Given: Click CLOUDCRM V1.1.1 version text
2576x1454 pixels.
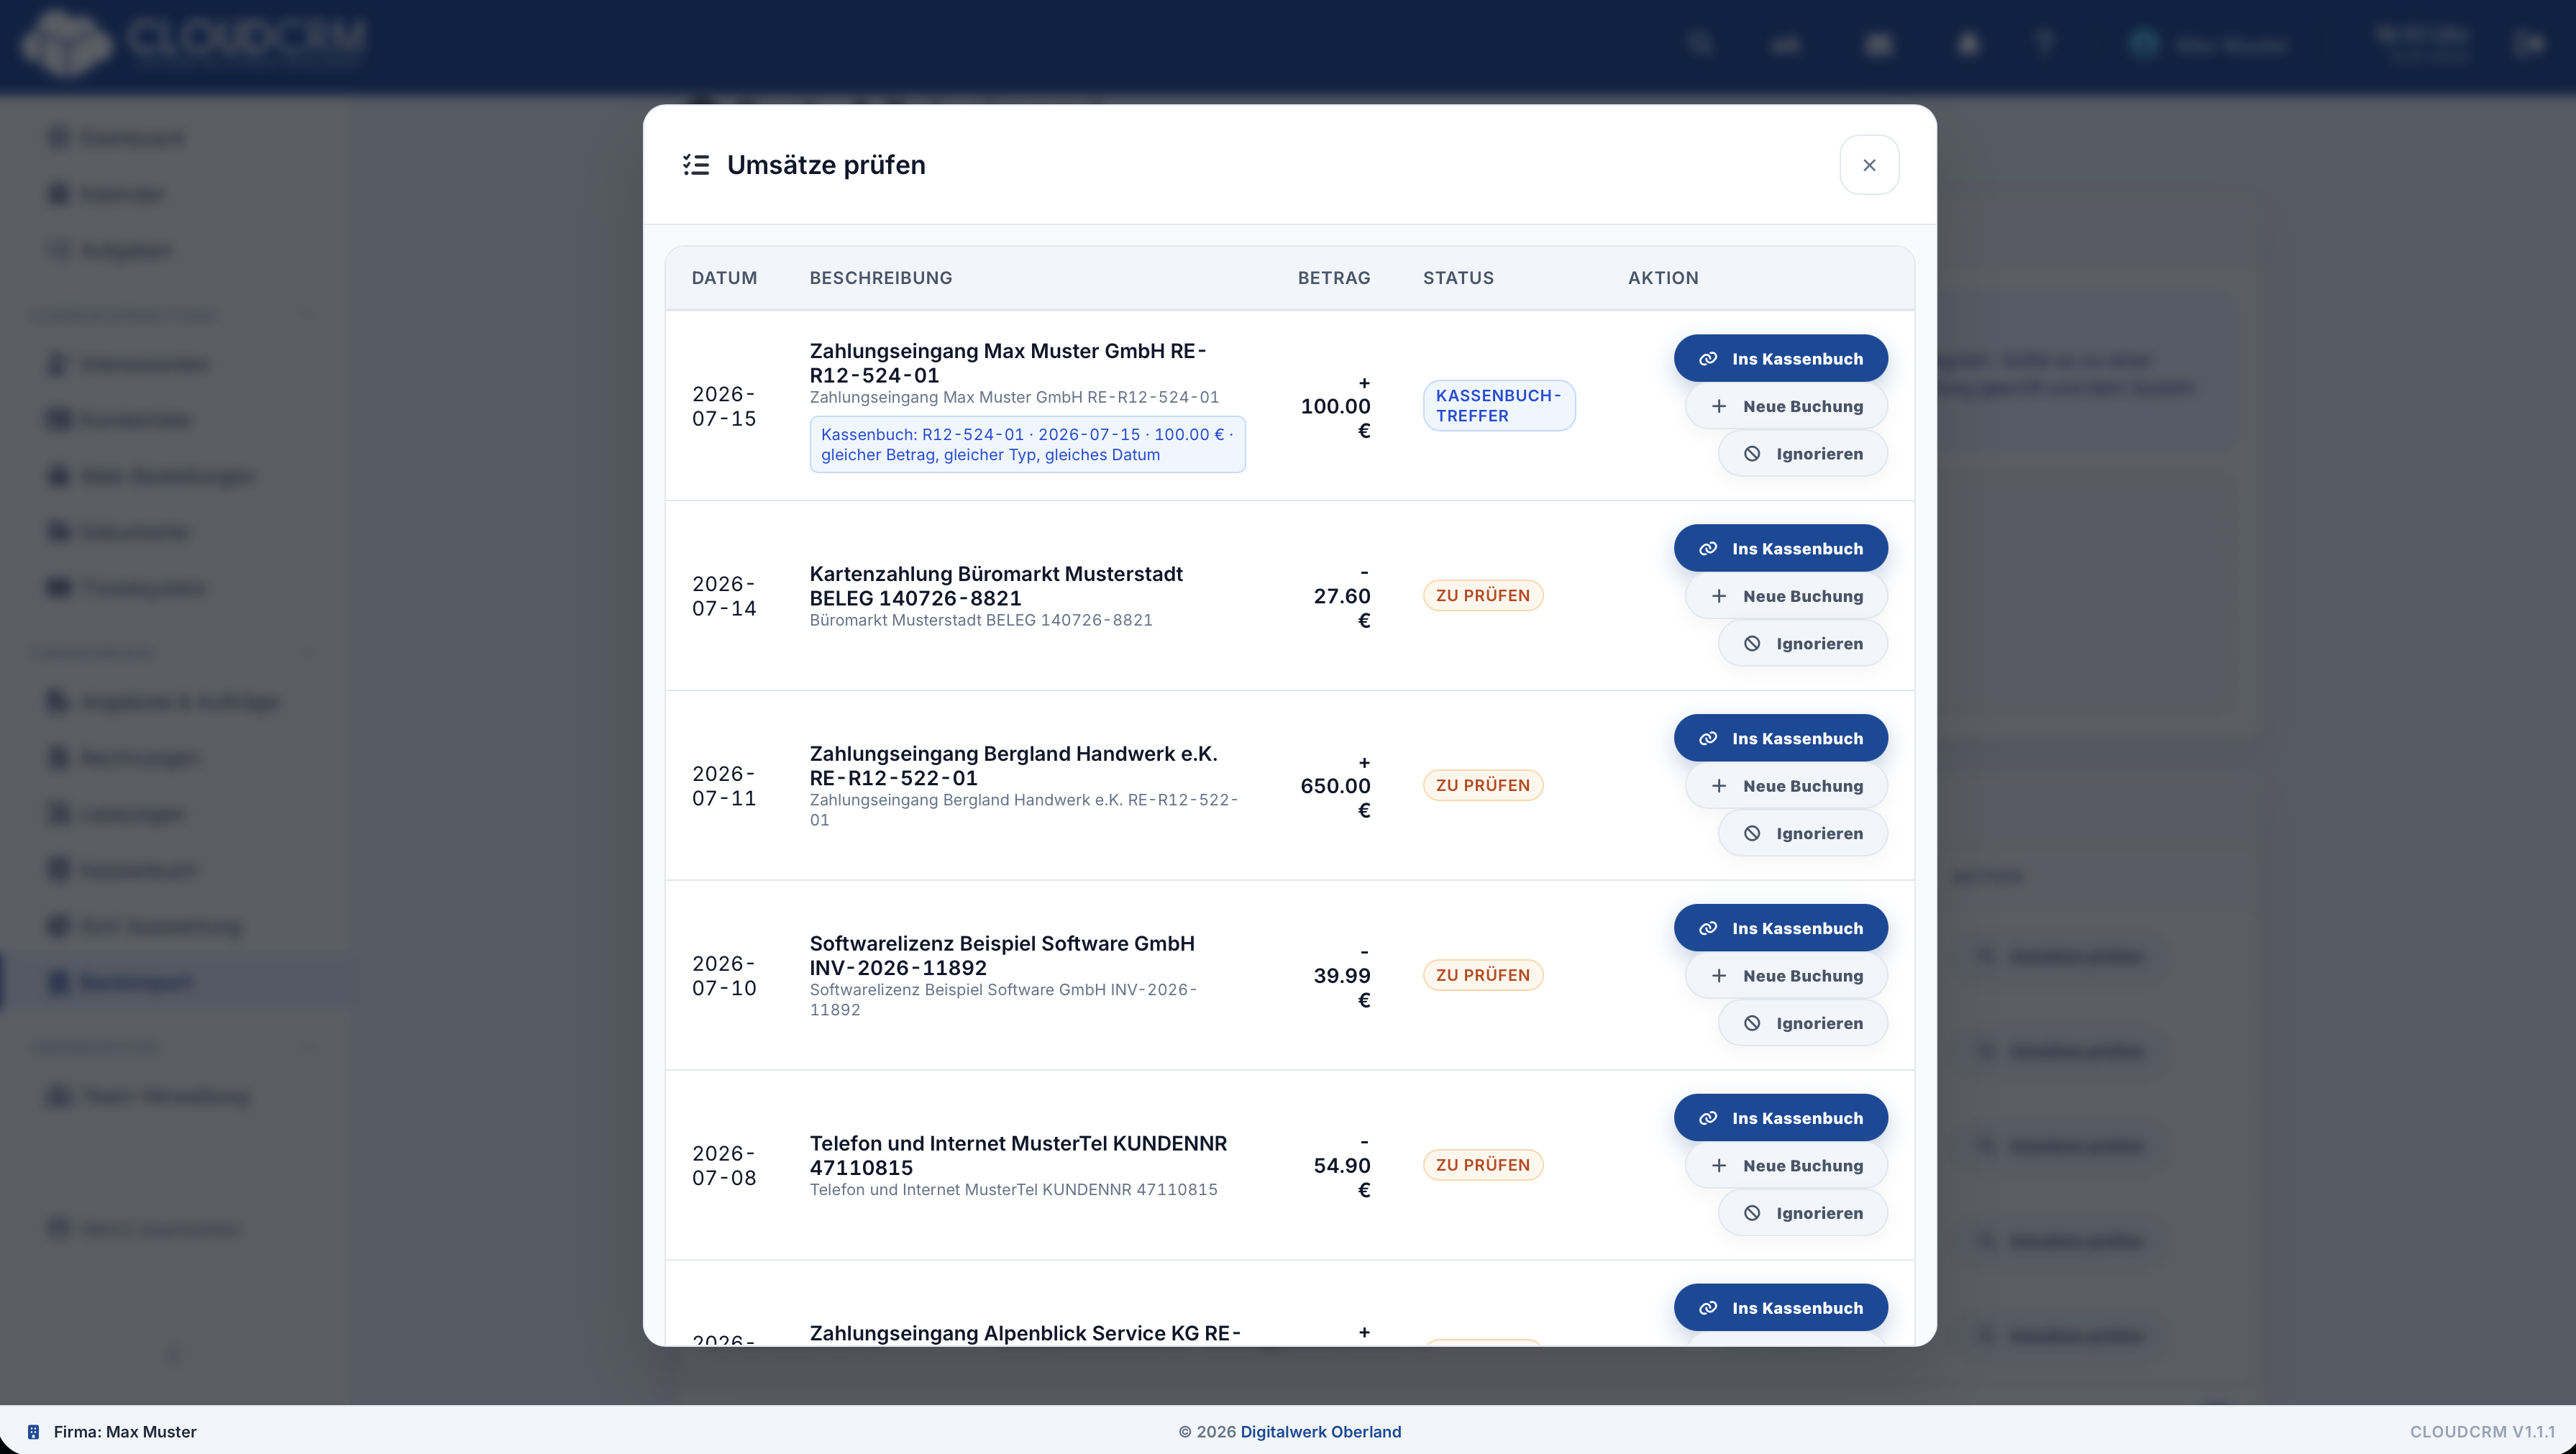Looking at the screenshot, I should (x=2482, y=1432).
